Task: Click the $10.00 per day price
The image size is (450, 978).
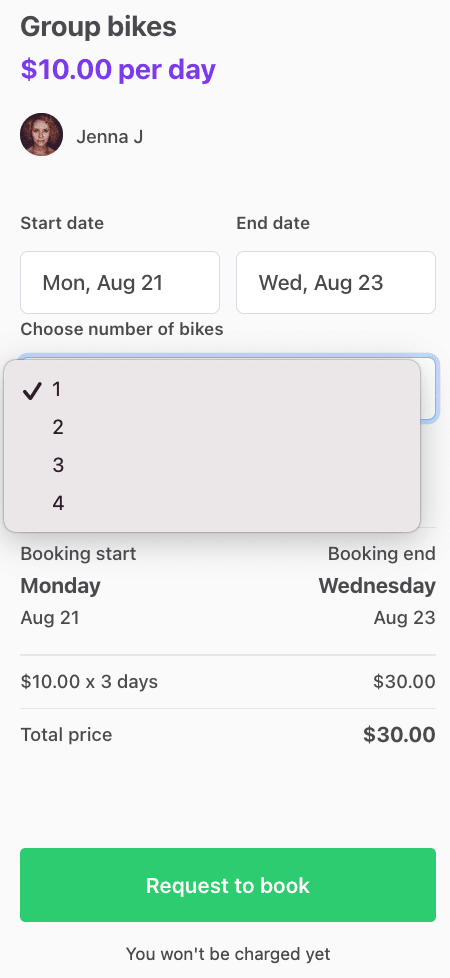Action: (x=118, y=69)
